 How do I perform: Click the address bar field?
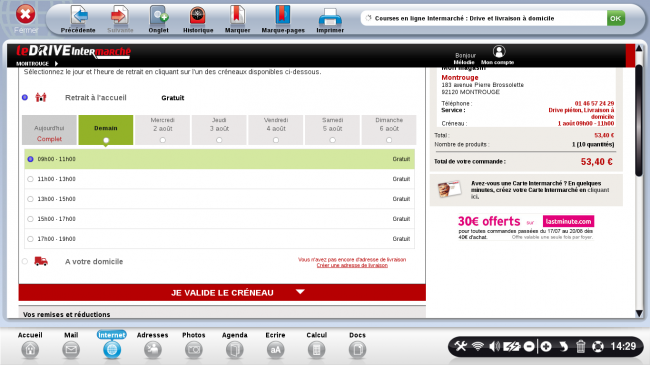(483, 18)
